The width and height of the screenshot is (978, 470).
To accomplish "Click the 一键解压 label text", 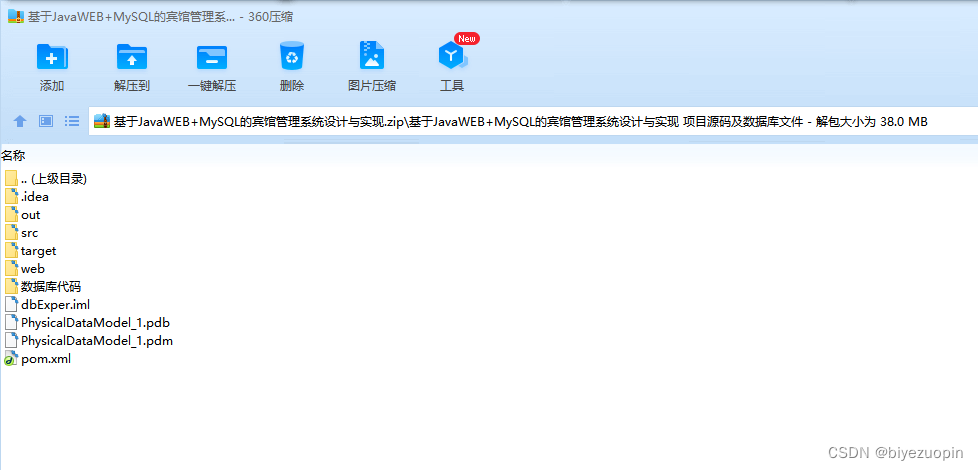I will click(212, 86).
